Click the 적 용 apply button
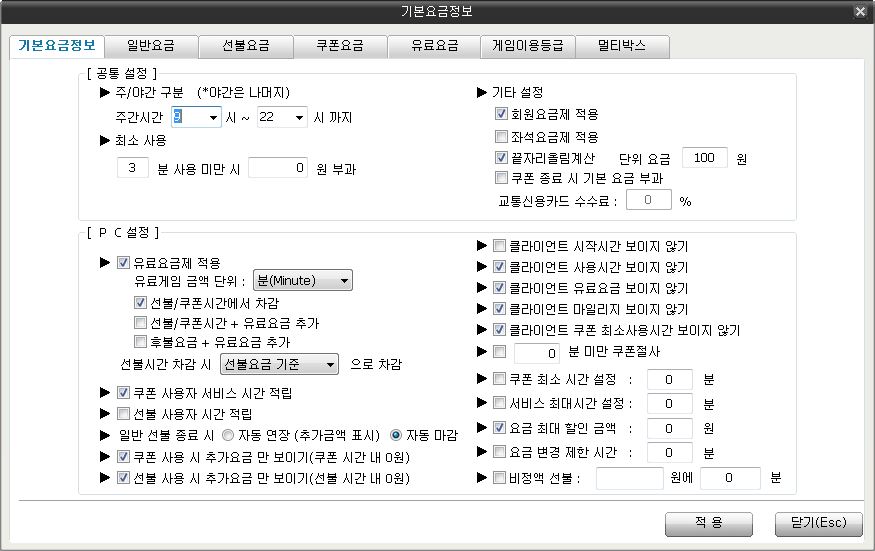The image size is (875, 551). pyautogui.click(x=709, y=523)
